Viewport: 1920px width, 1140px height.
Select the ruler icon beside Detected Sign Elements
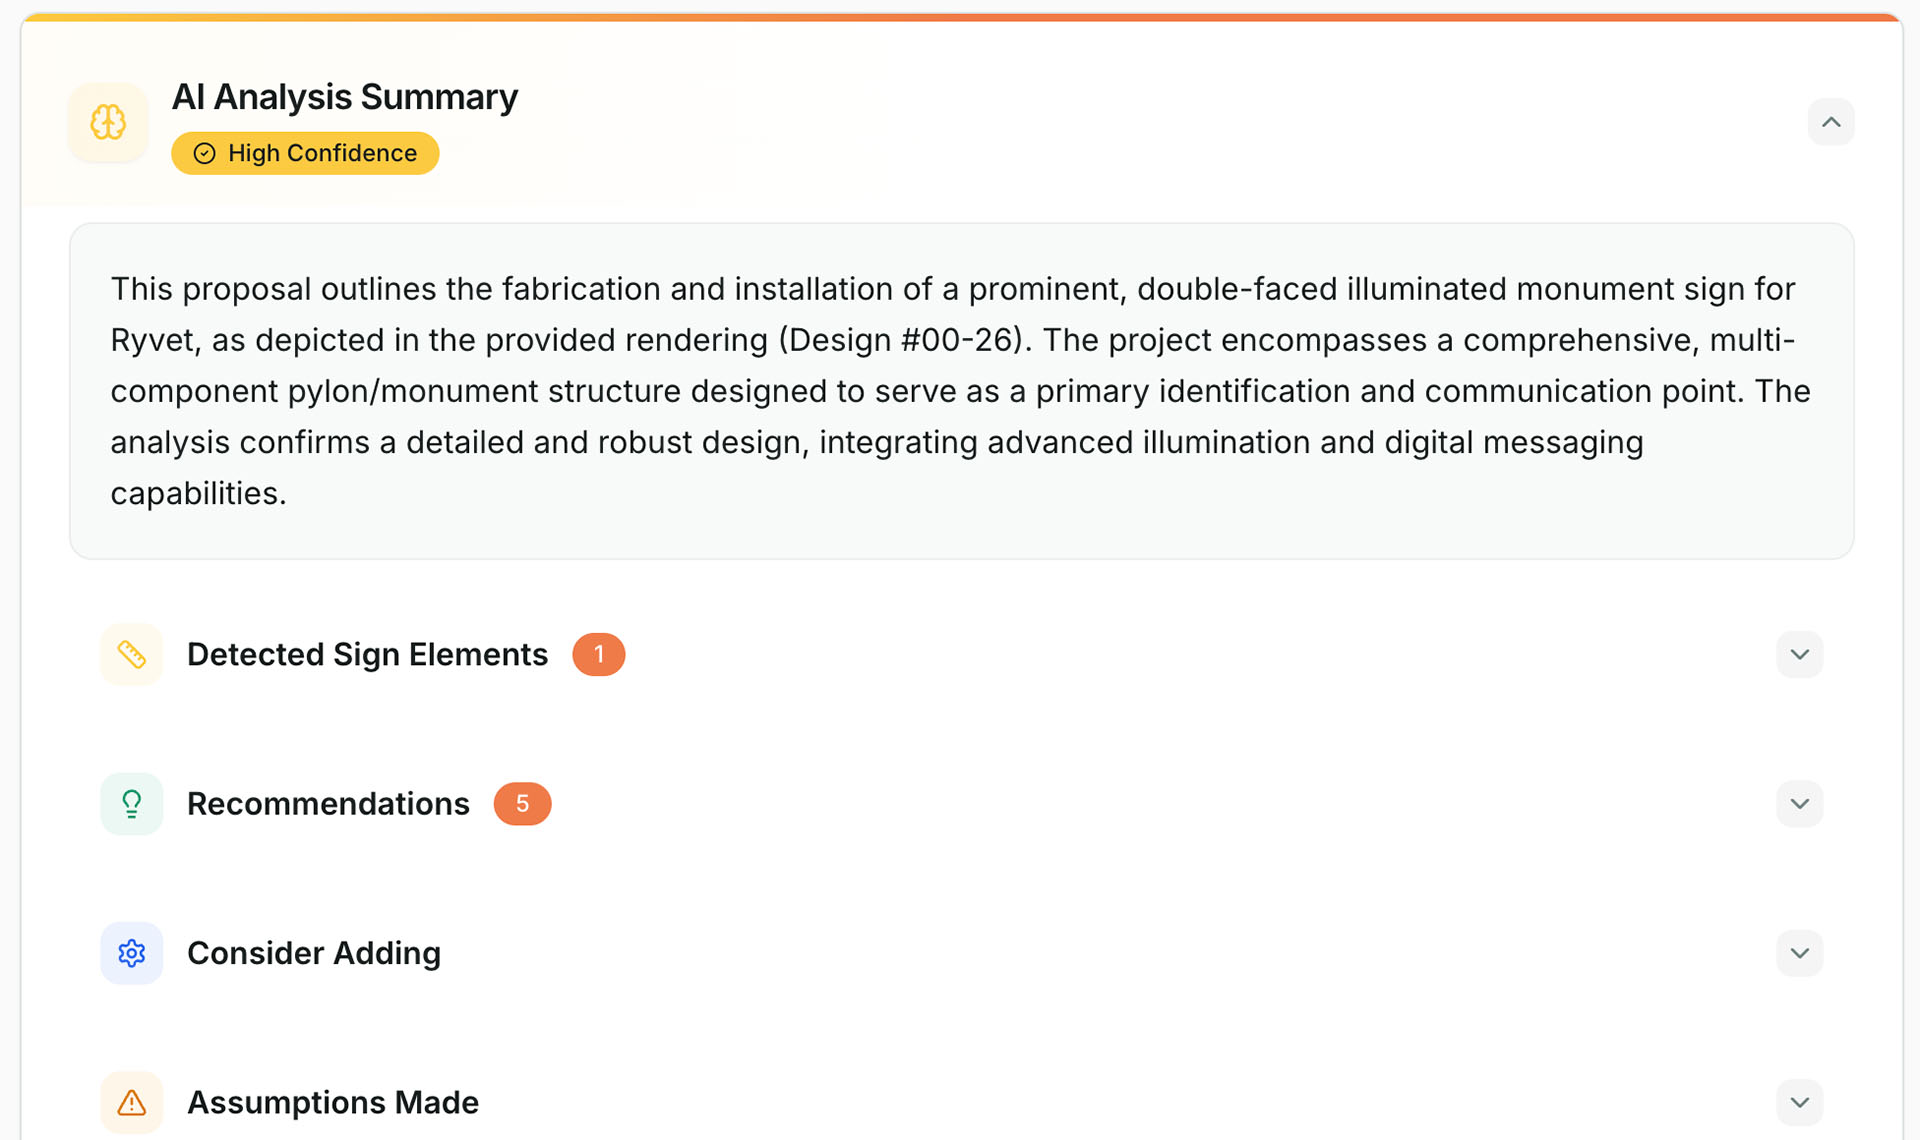tap(131, 654)
